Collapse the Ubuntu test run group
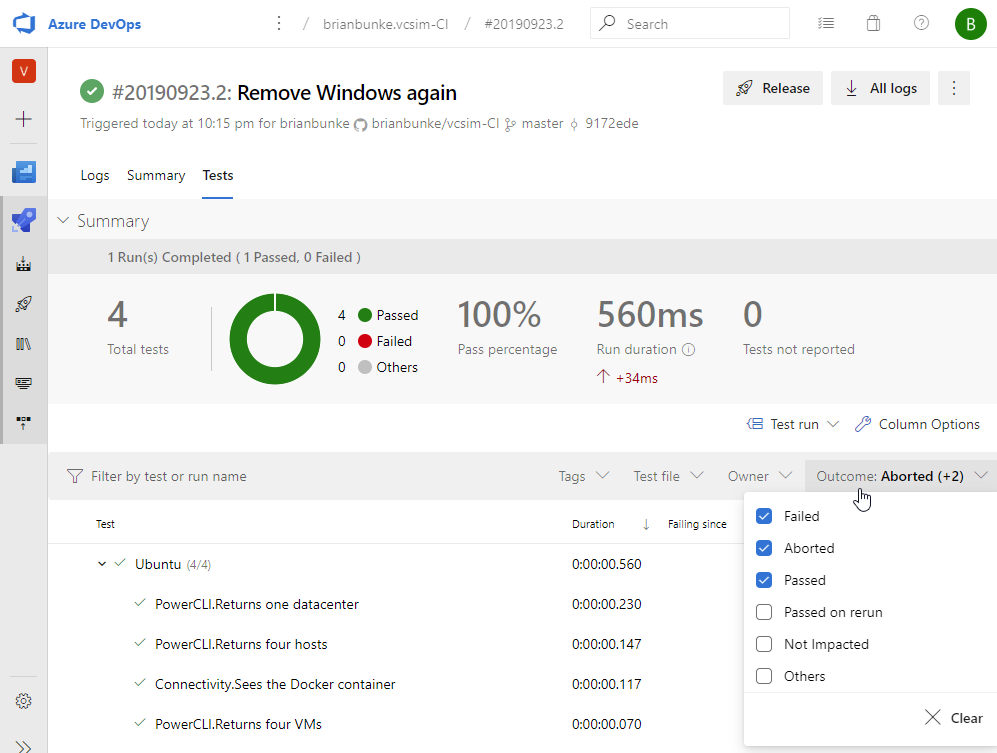The height and width of the screenshot is (753, 997). (102, 564)
